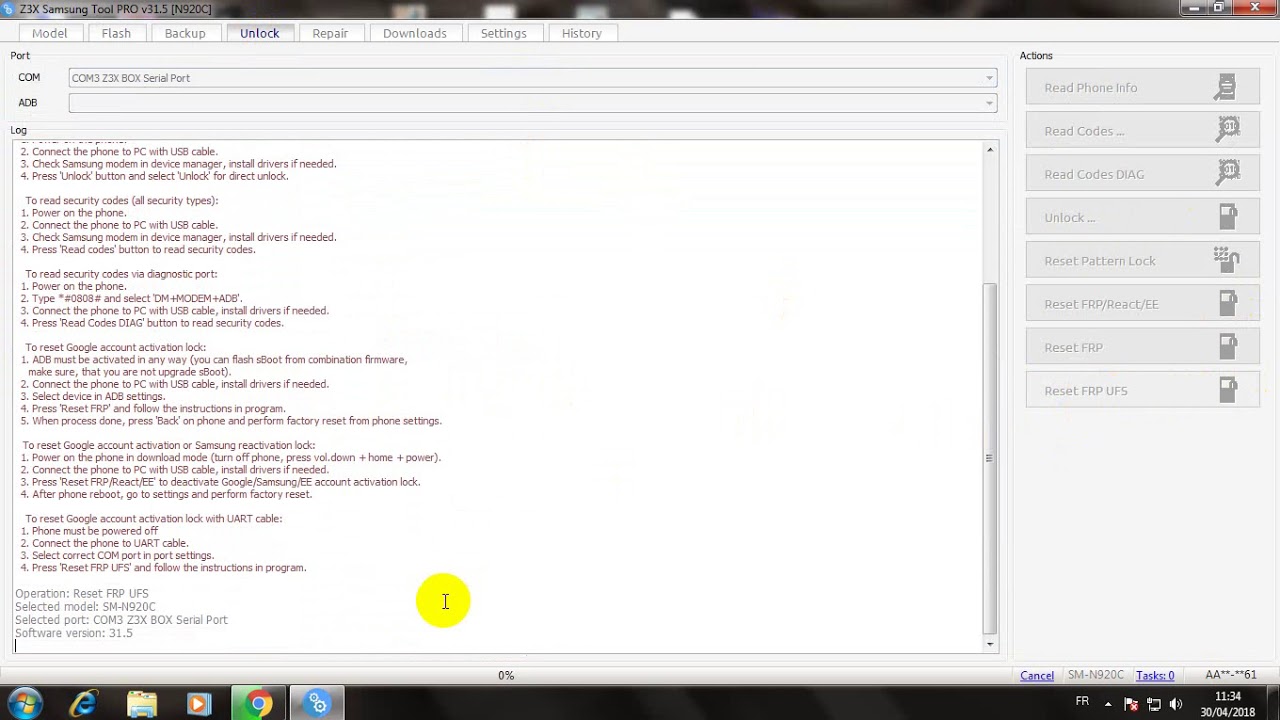
Task: Click the log vertical scrollbar thumb
Action: 990,458
